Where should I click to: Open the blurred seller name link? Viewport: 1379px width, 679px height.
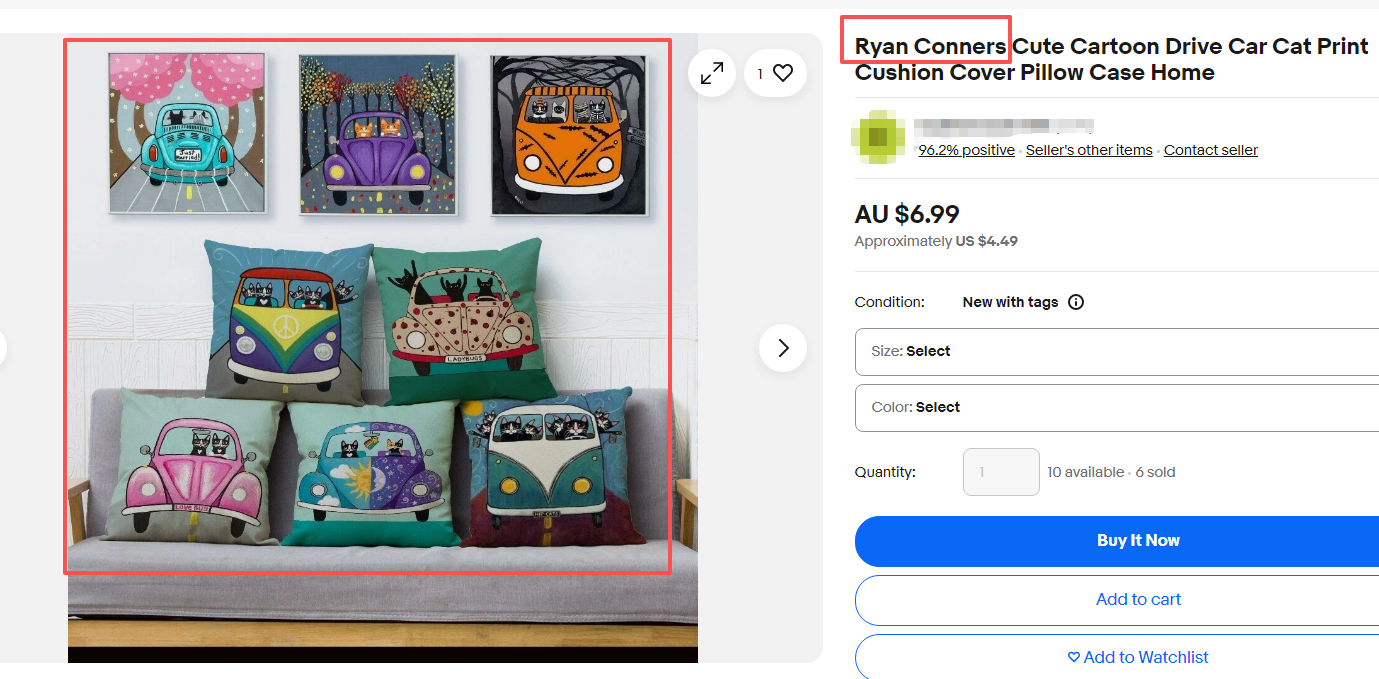[1004, 126]
